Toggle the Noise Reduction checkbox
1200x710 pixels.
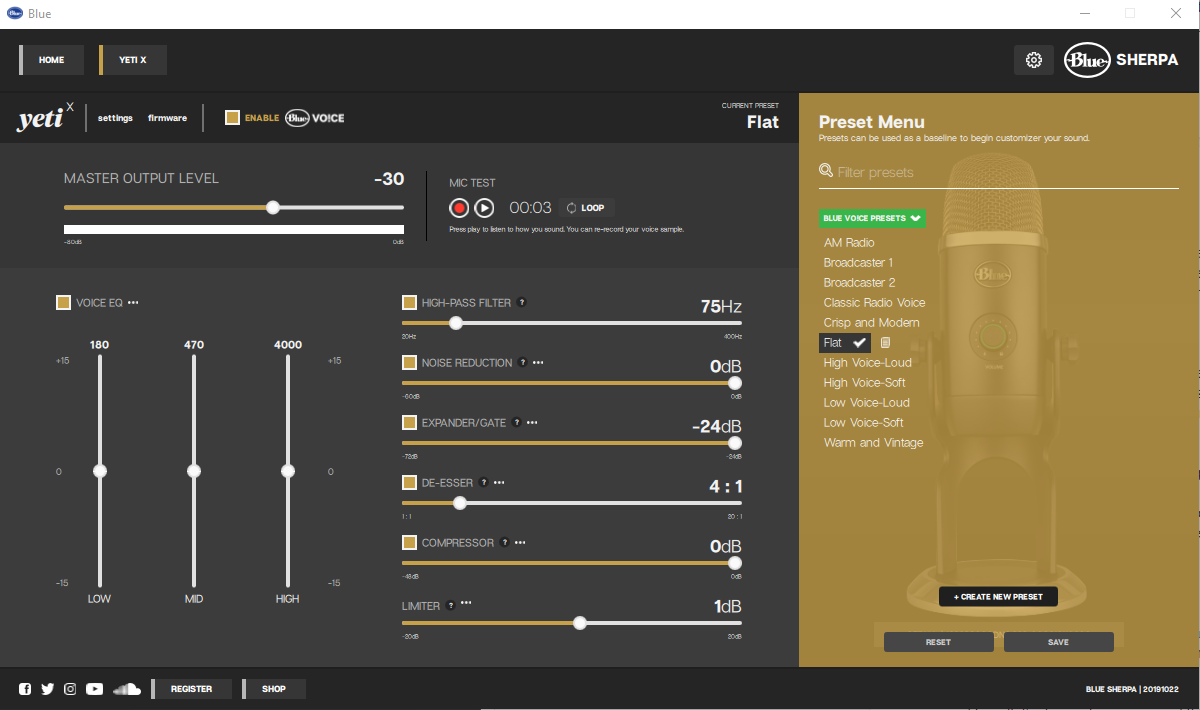click(409, 362)
